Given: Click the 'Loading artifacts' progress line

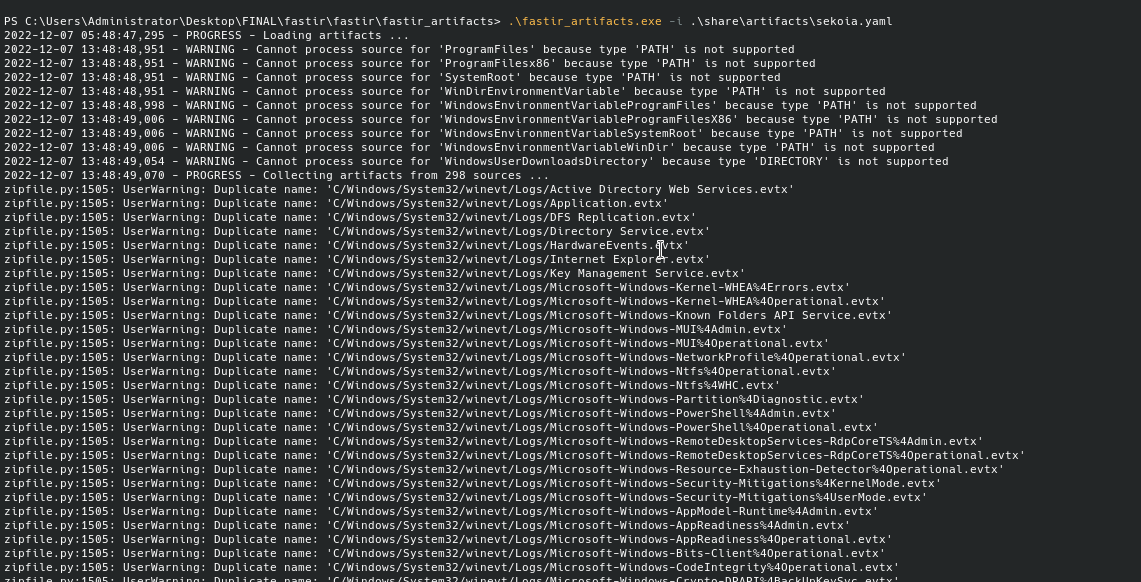Looking at the screenshot, I should click(206, 35).
